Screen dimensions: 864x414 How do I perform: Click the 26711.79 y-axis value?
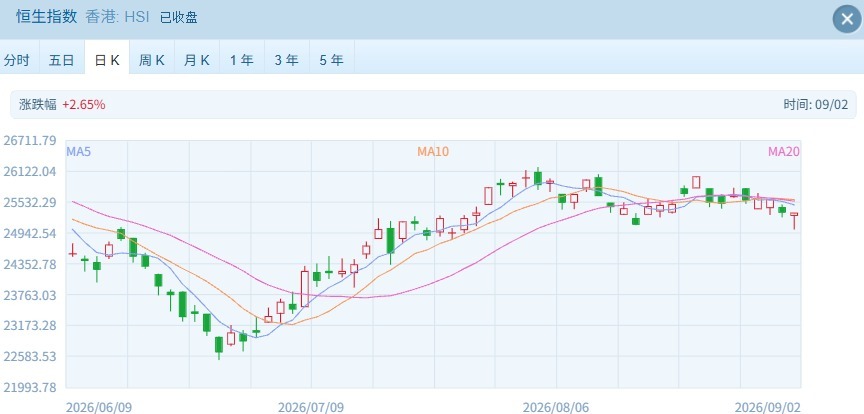point(30,141)
